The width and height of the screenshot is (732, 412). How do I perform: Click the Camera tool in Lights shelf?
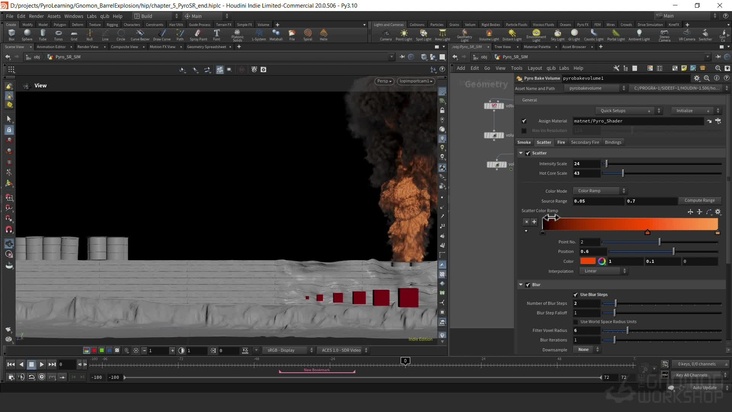(x=386, y=35)
